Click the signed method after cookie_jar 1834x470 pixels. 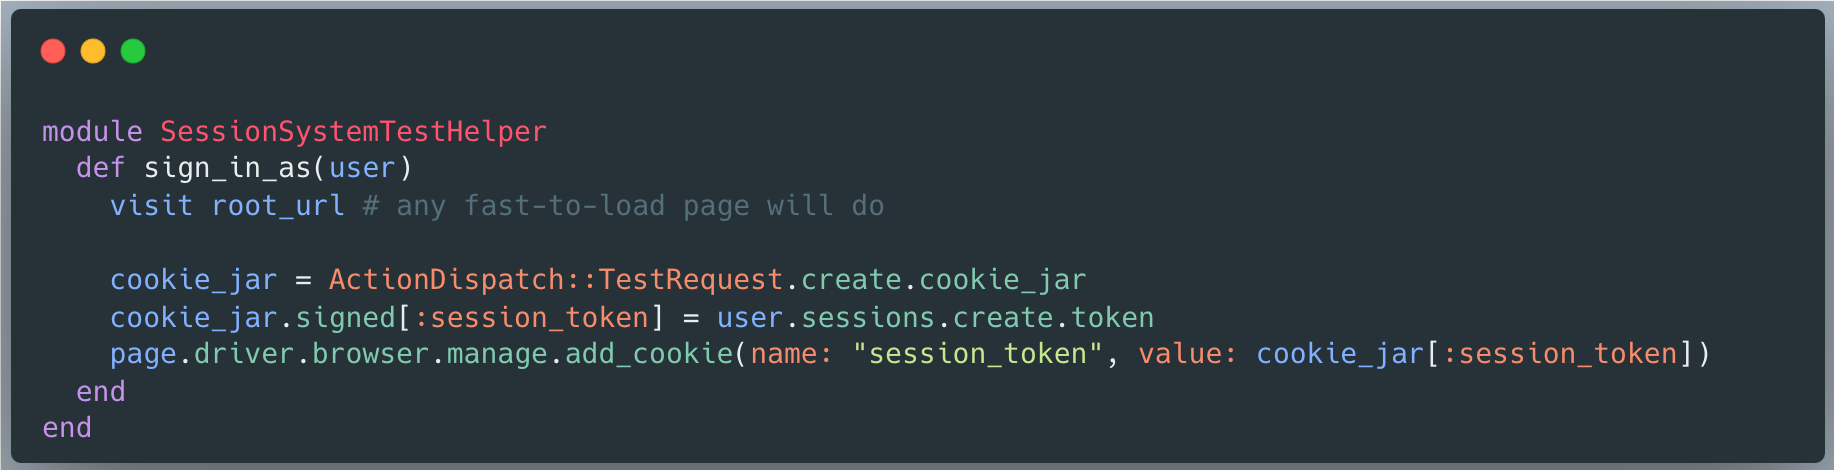point(345,318)
